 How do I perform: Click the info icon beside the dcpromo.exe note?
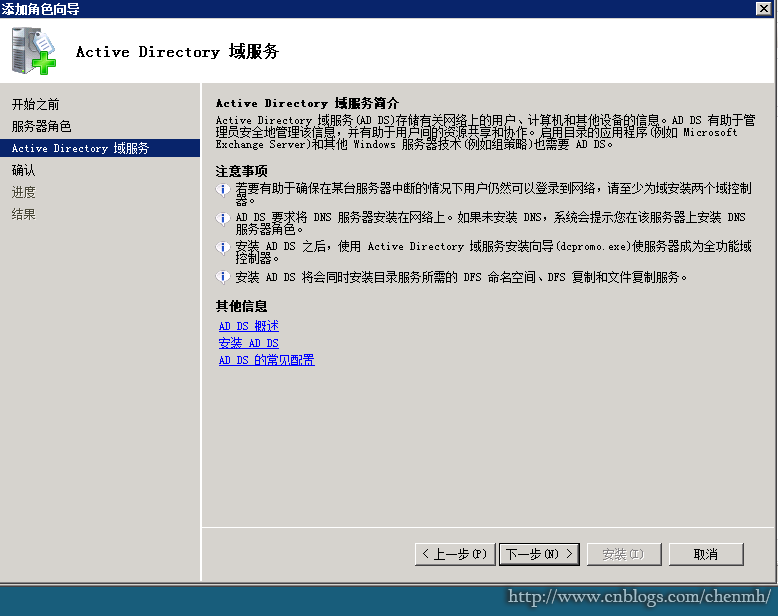(223, 247)
